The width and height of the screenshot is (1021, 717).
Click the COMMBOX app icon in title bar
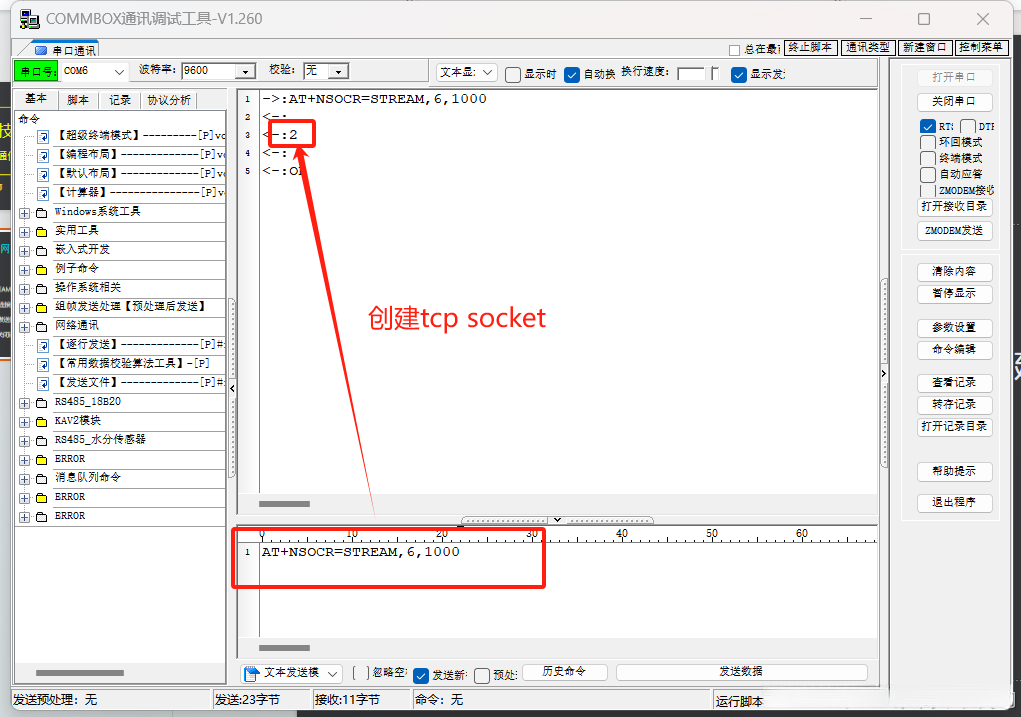pyautogui.click(x=29, y=19)
